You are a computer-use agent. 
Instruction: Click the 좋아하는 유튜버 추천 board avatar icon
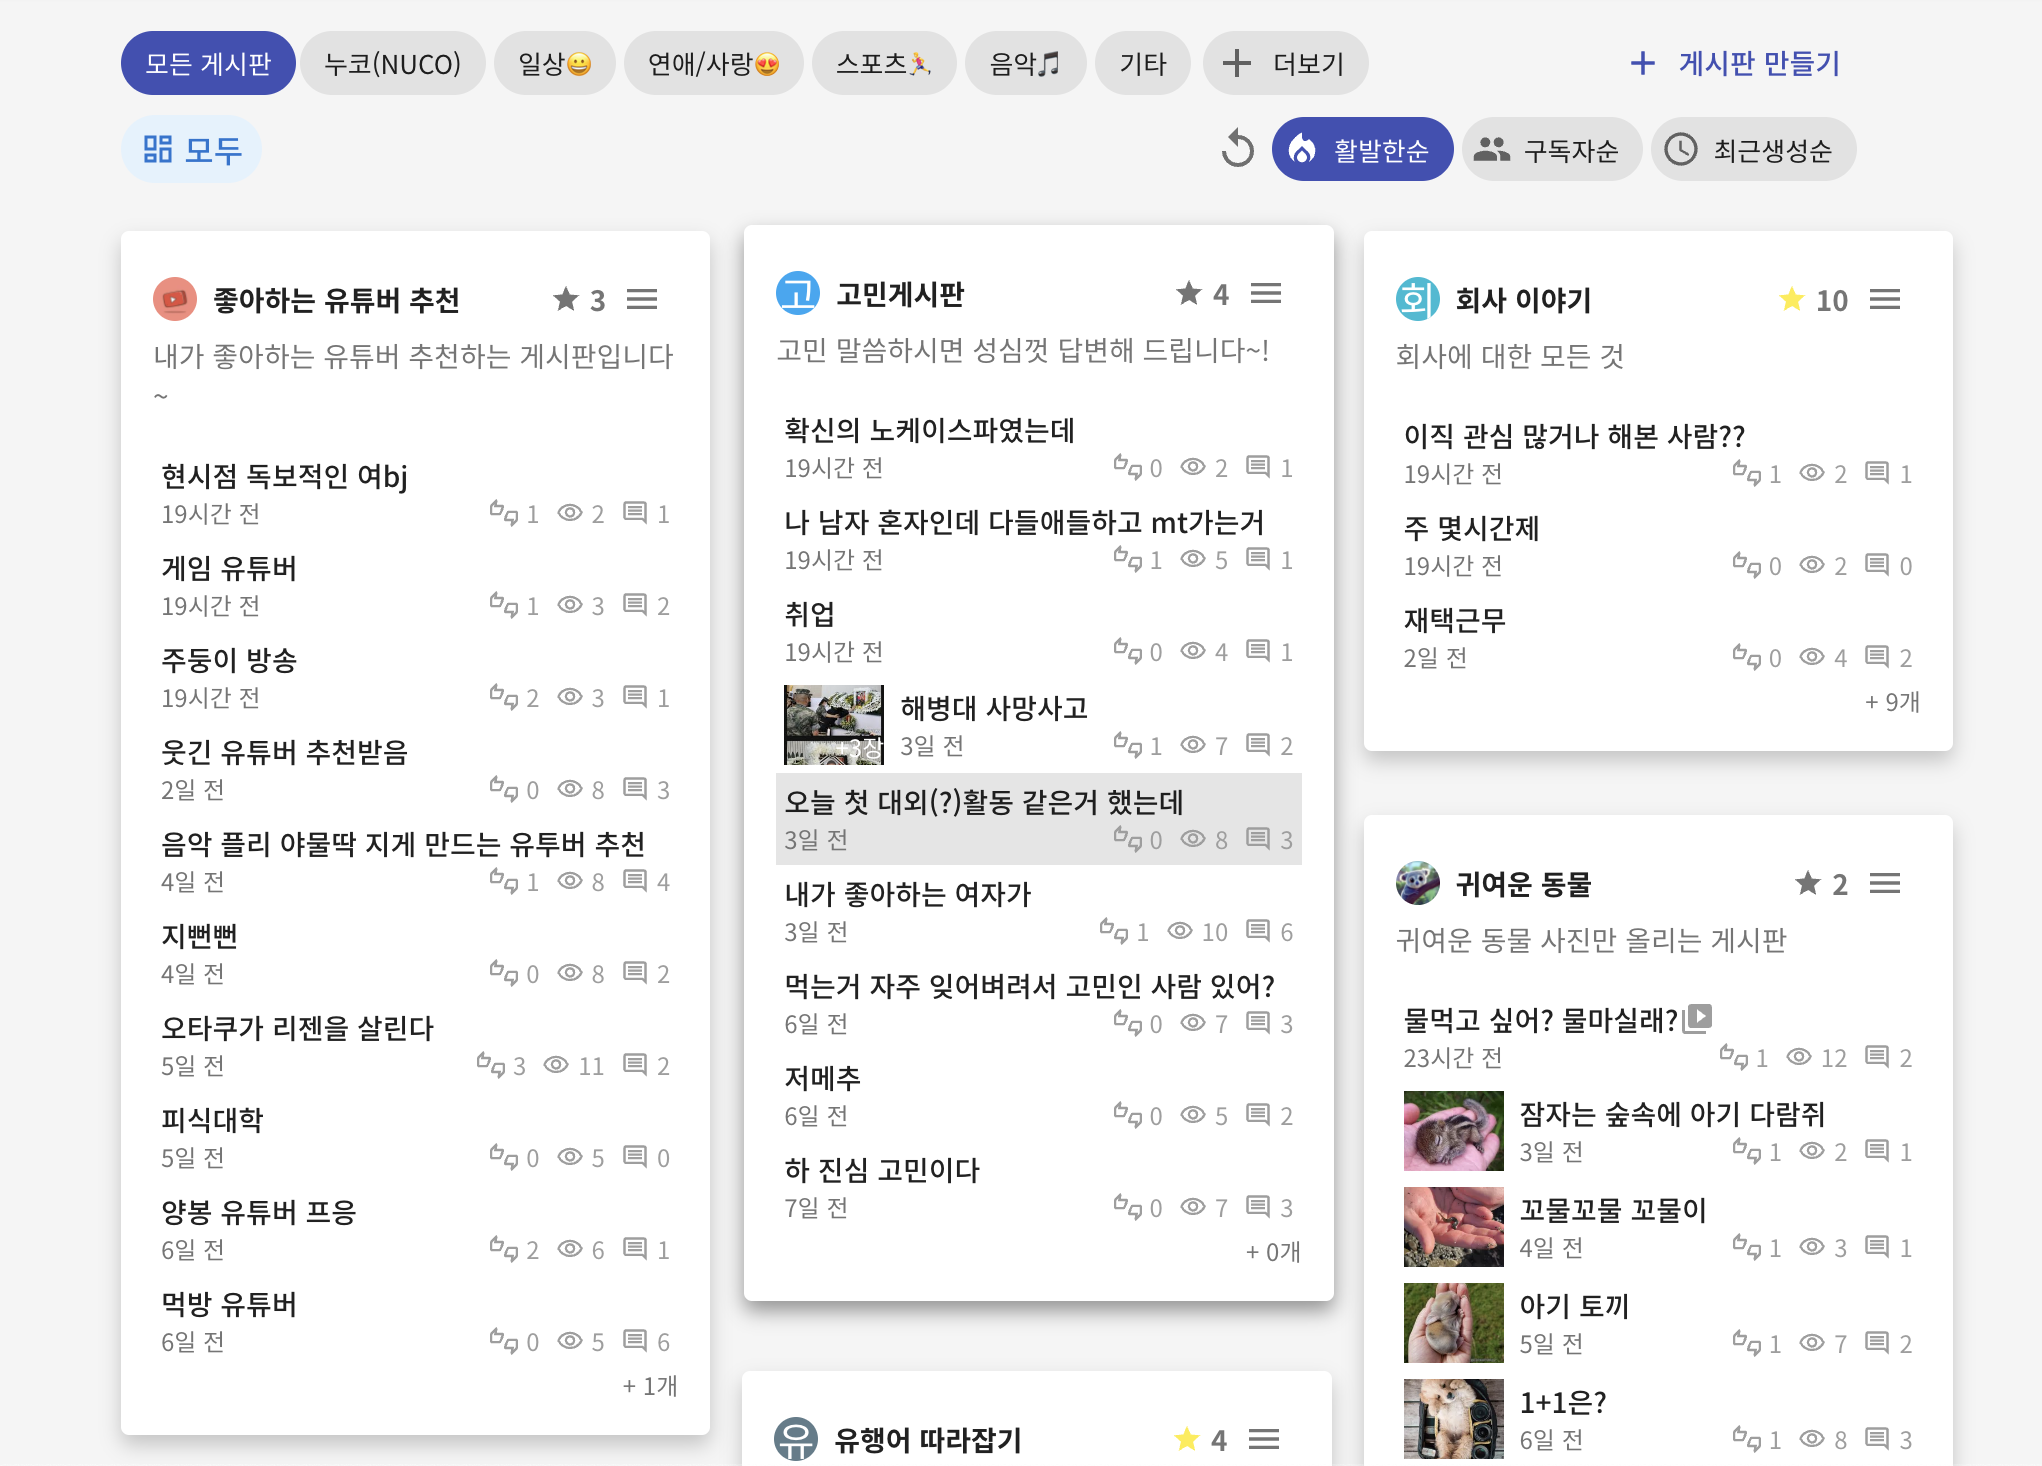coord(175,300)
